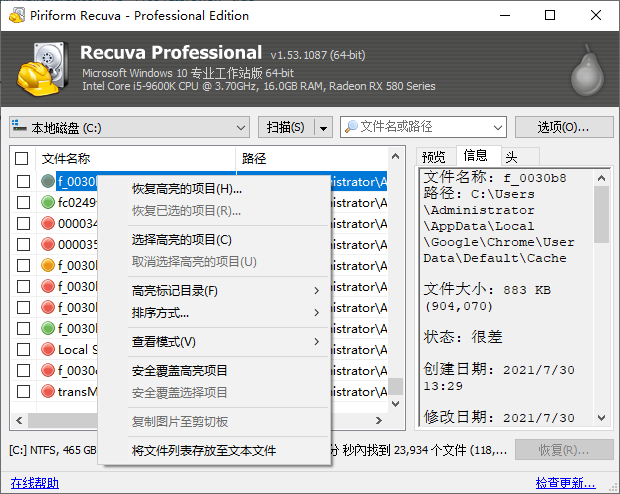620x494 pixels.
Task: Tick the checkbox for the 000034 row
Action: (23, 223)
